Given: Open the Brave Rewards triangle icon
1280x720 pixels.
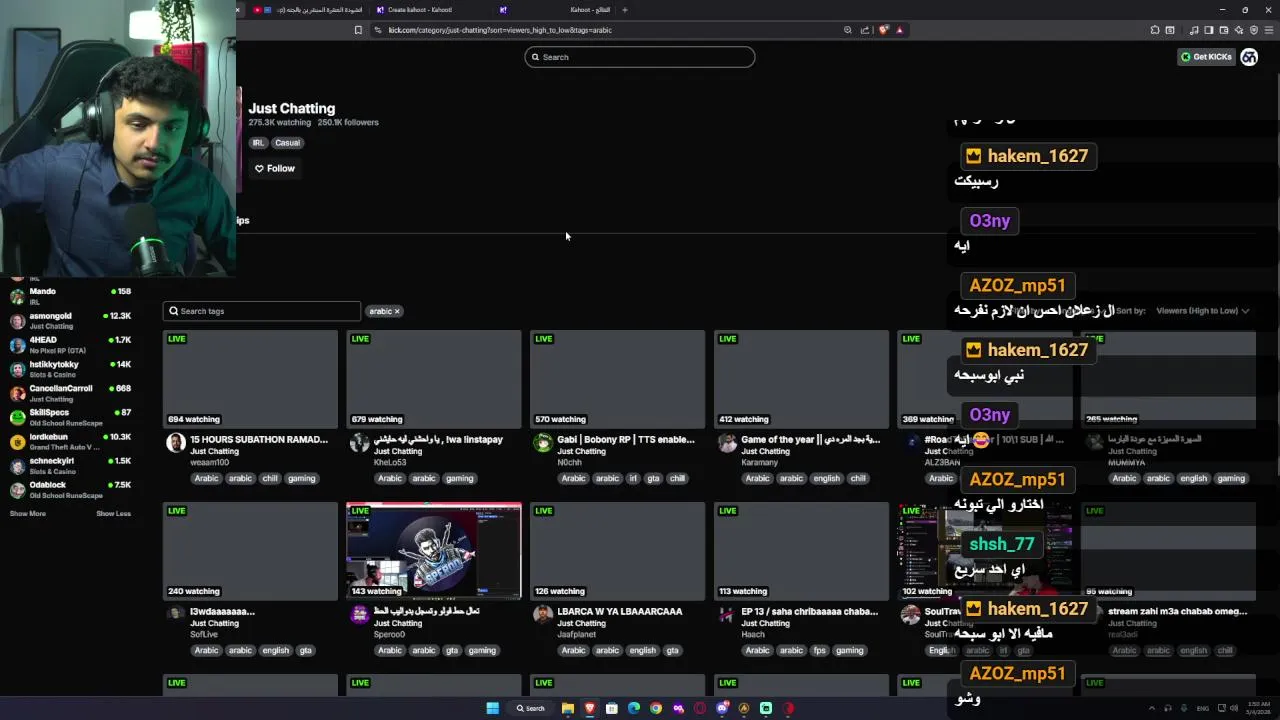Looking at the screenshot, I should pyautogui.click(x=899, y=30).
